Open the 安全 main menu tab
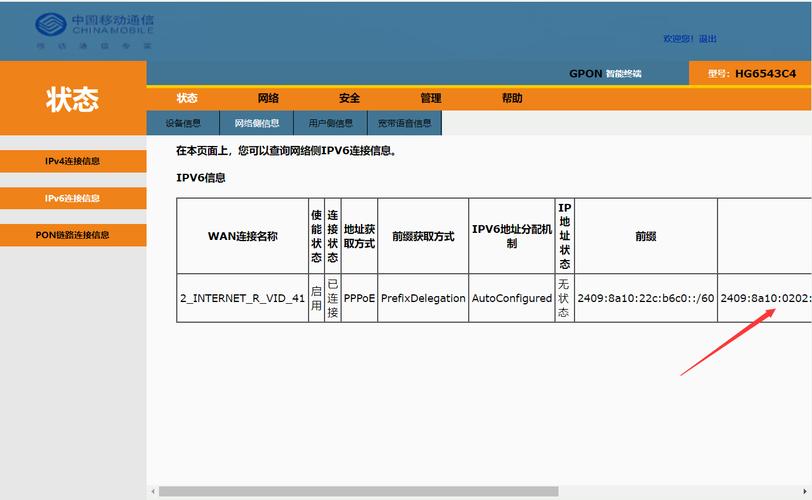The height and width of the screenshot is (500, 812). click(350, 98)
